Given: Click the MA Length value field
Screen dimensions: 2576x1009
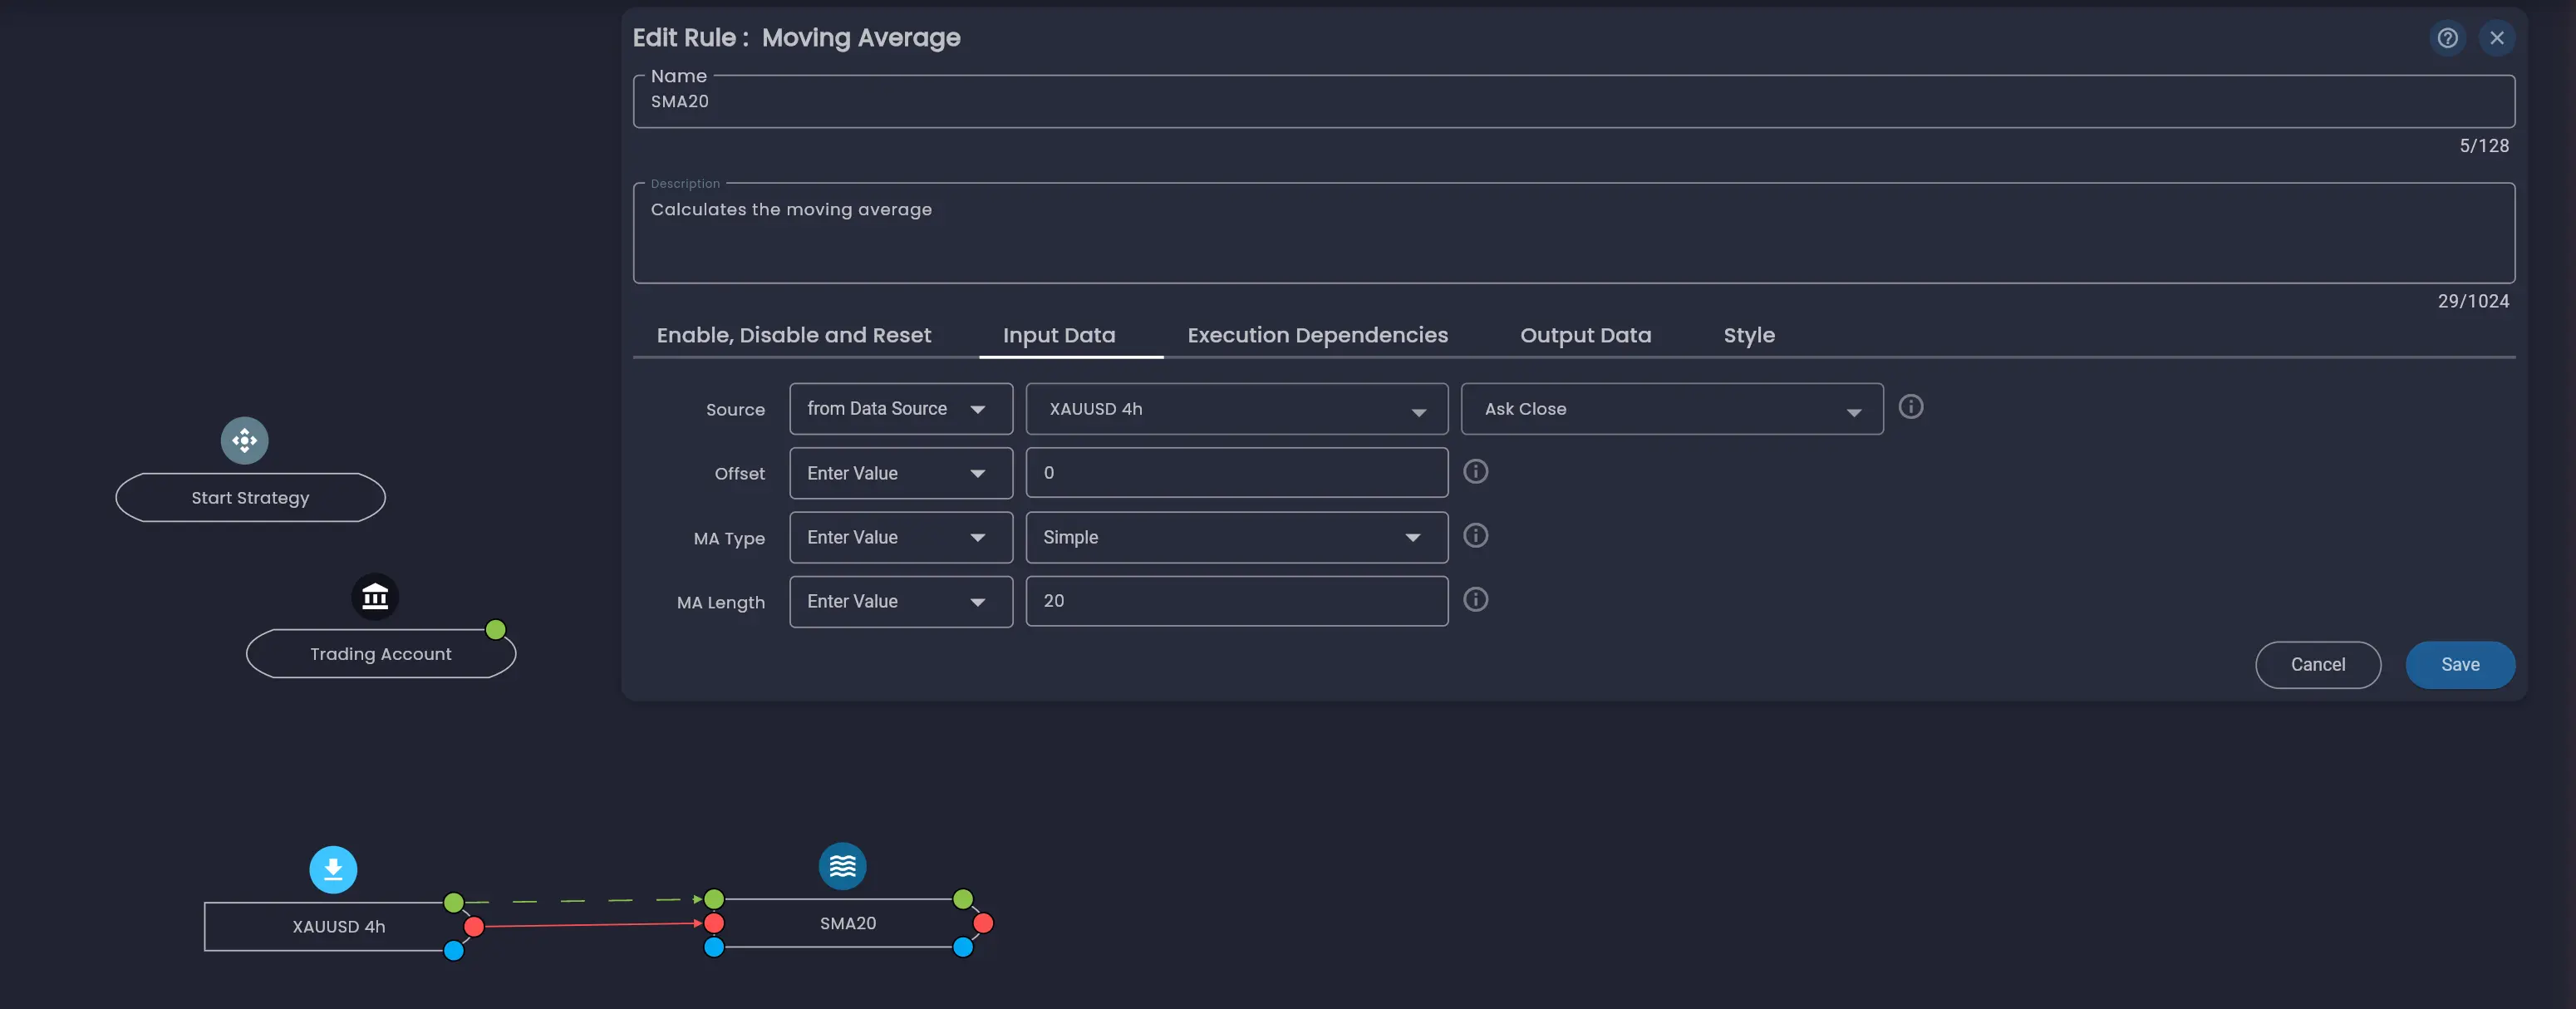Looking at the screenshot, I should pyautogui.click(x=1236, y=601).
